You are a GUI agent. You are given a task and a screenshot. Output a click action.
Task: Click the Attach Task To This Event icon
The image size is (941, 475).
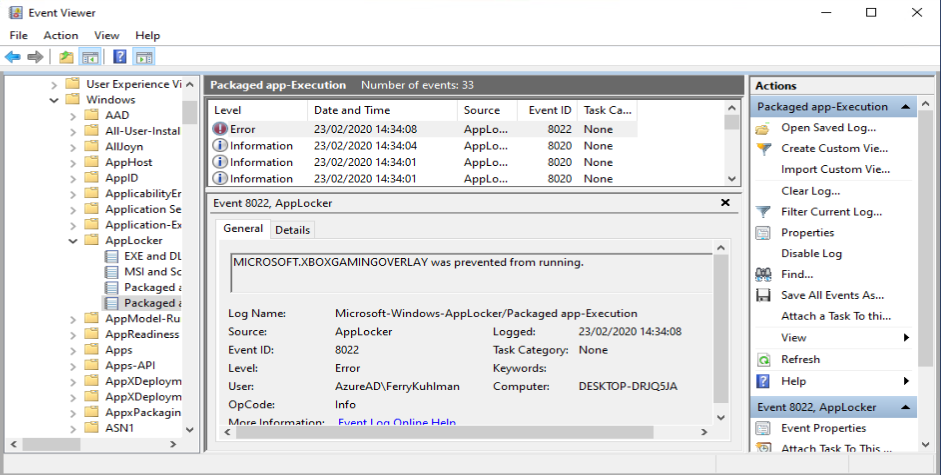(x=763, y=448)
